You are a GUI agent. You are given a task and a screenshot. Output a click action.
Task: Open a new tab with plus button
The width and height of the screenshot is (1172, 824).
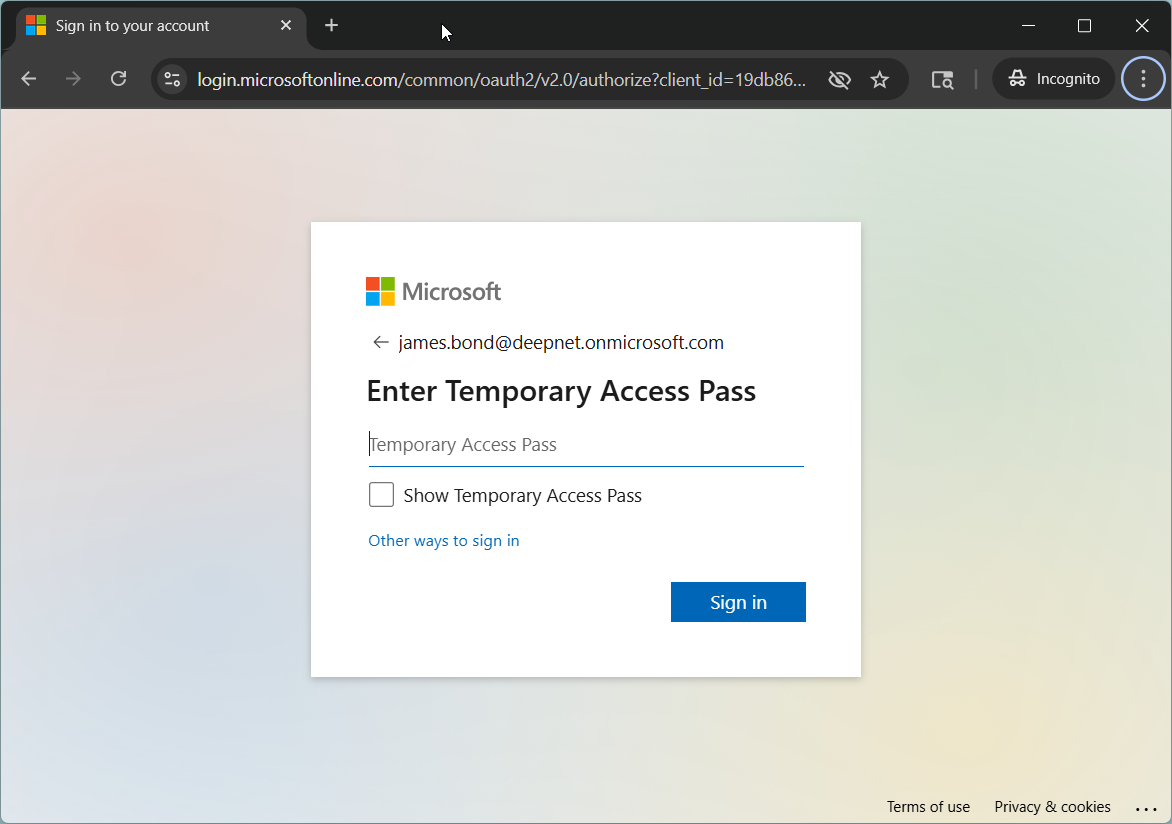pos(332,25)
